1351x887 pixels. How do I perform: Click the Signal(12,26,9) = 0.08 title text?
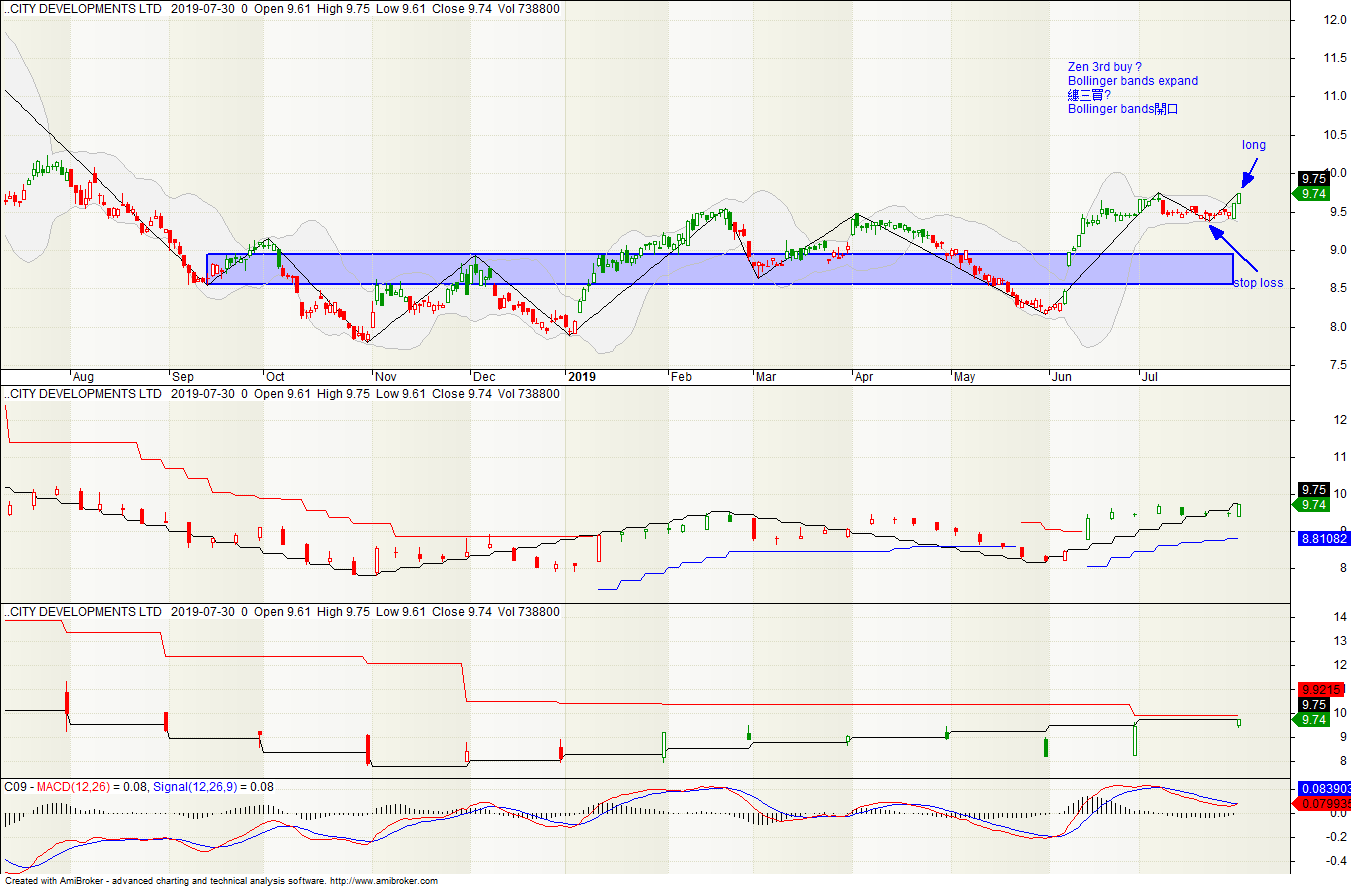tap(213, 787)
